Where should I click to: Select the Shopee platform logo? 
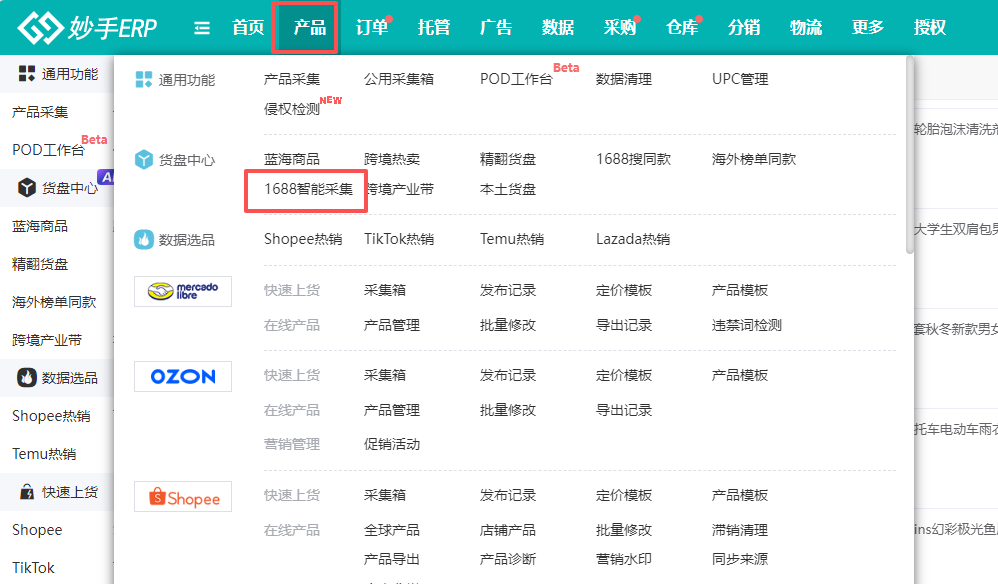[183, 497]
